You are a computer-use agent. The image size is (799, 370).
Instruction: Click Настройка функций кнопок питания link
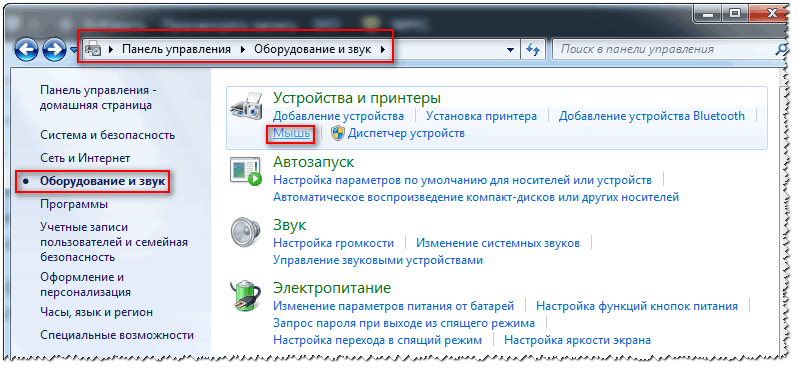coord(637,306)
